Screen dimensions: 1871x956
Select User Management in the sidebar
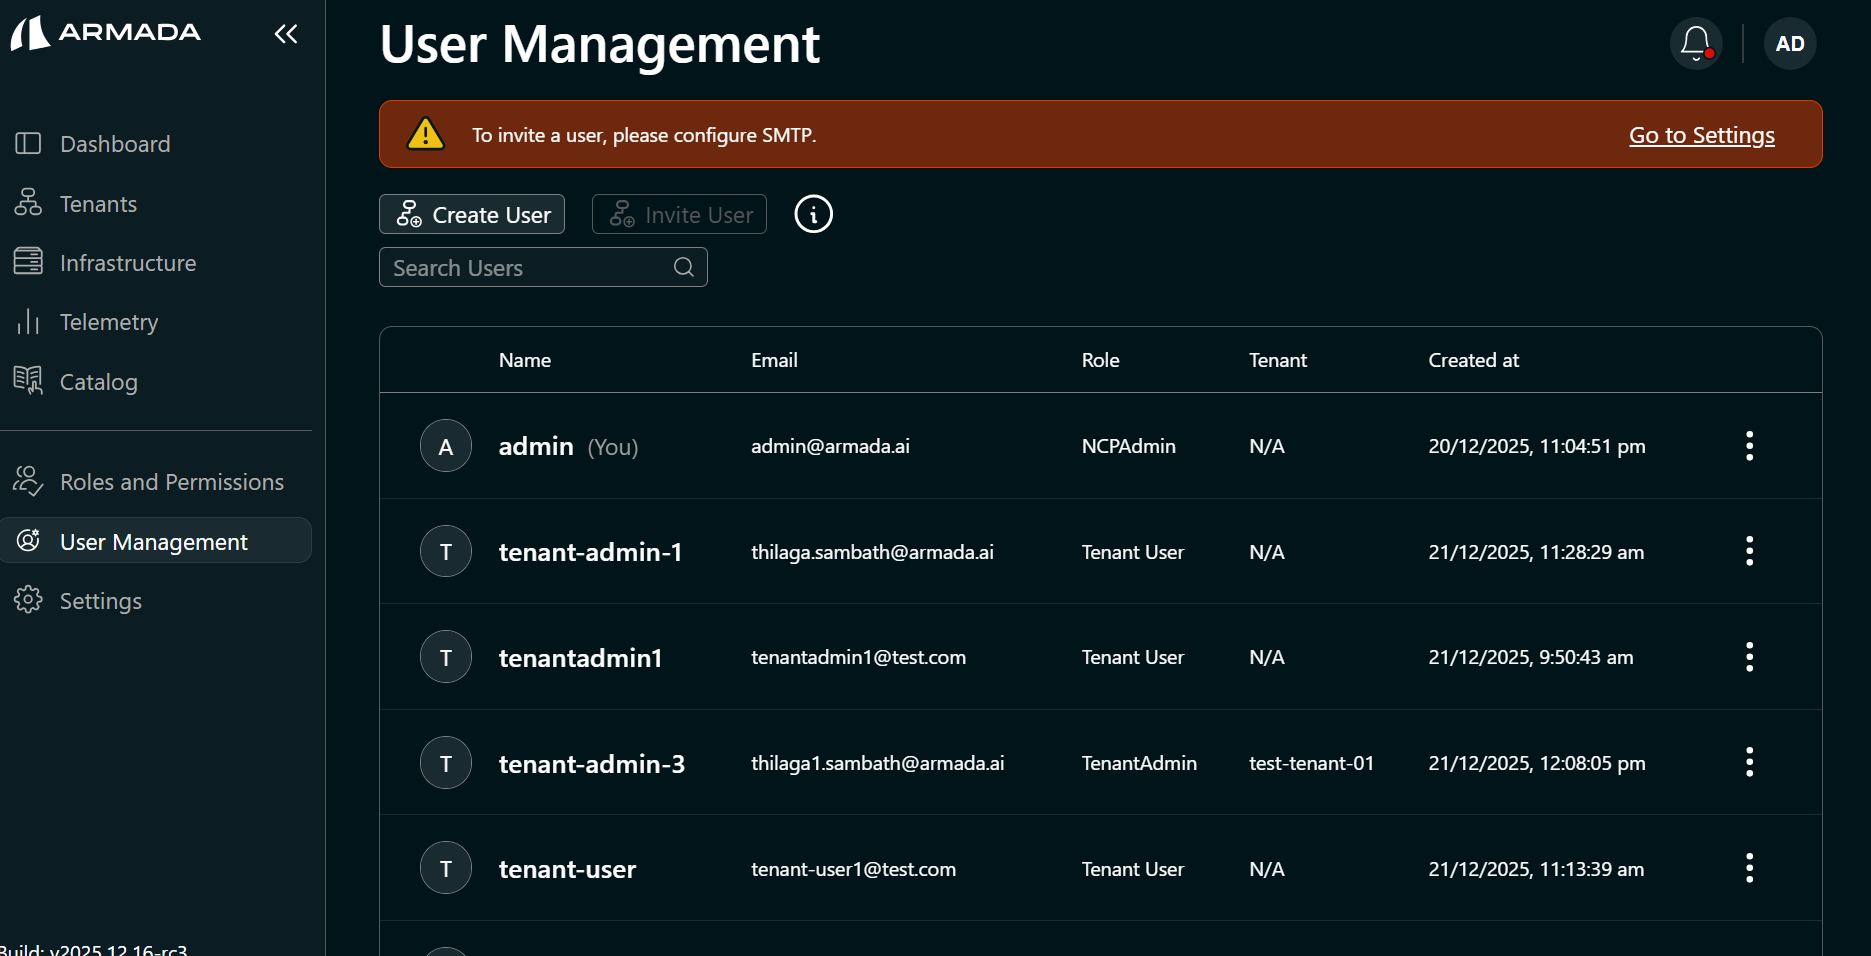tap(153, 541)
